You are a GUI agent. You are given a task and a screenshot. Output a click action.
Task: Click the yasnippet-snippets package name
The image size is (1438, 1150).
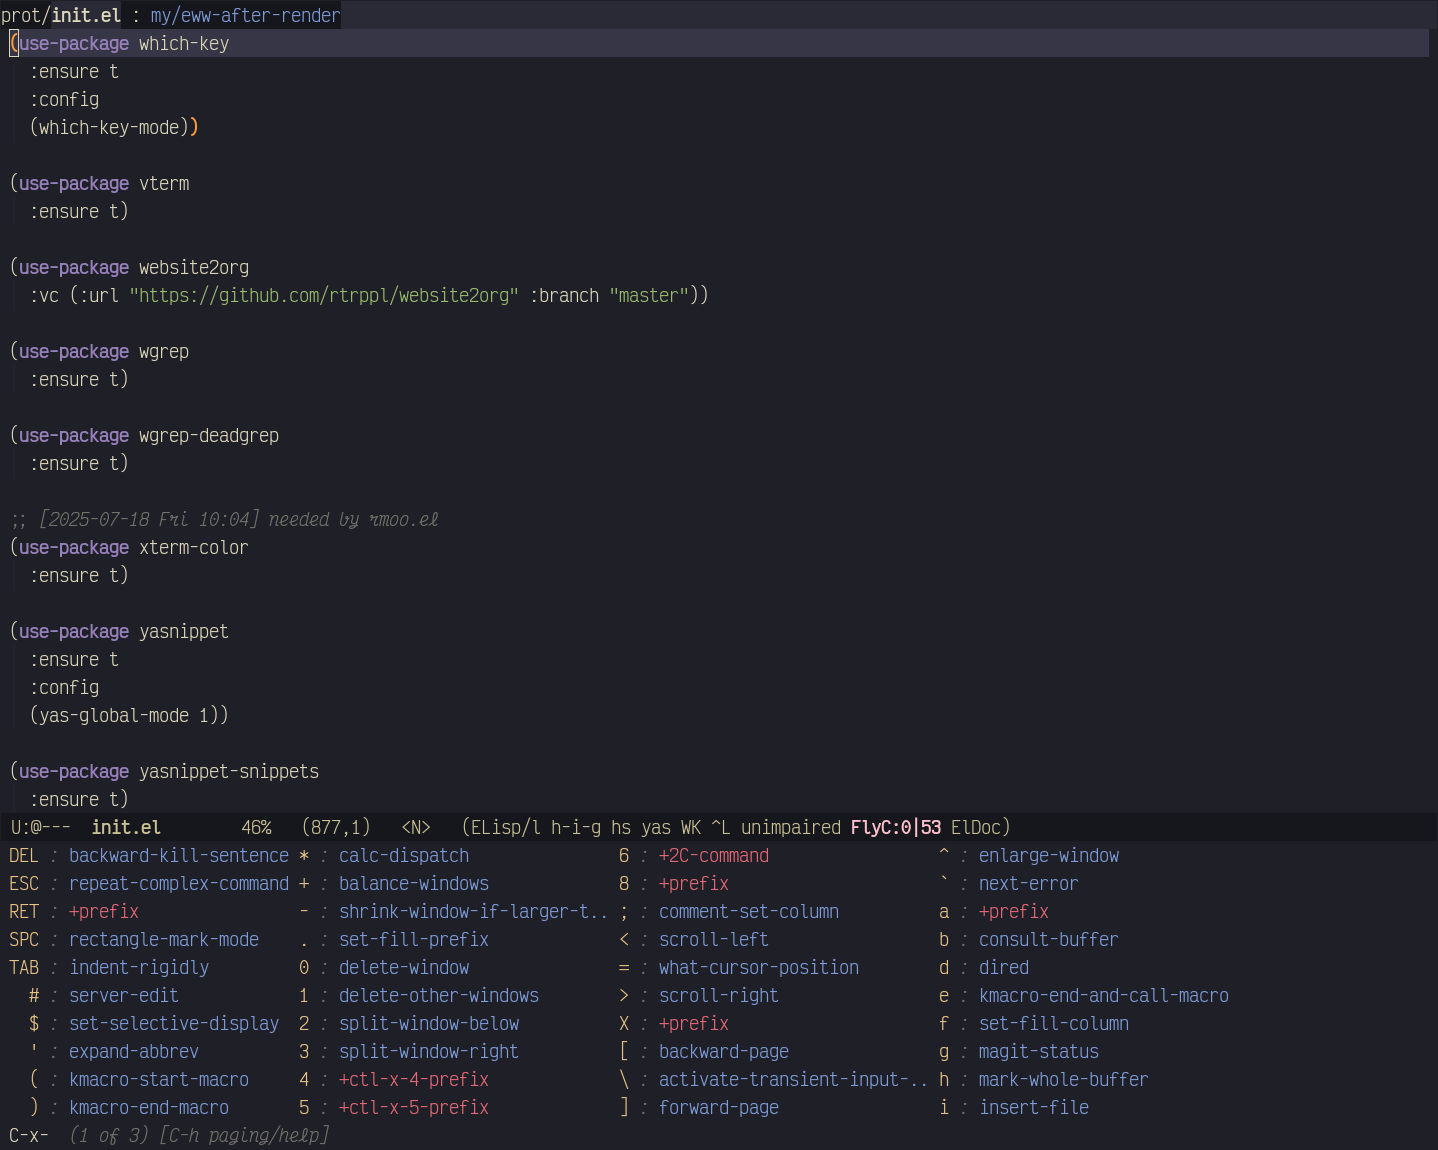point(229,771)
